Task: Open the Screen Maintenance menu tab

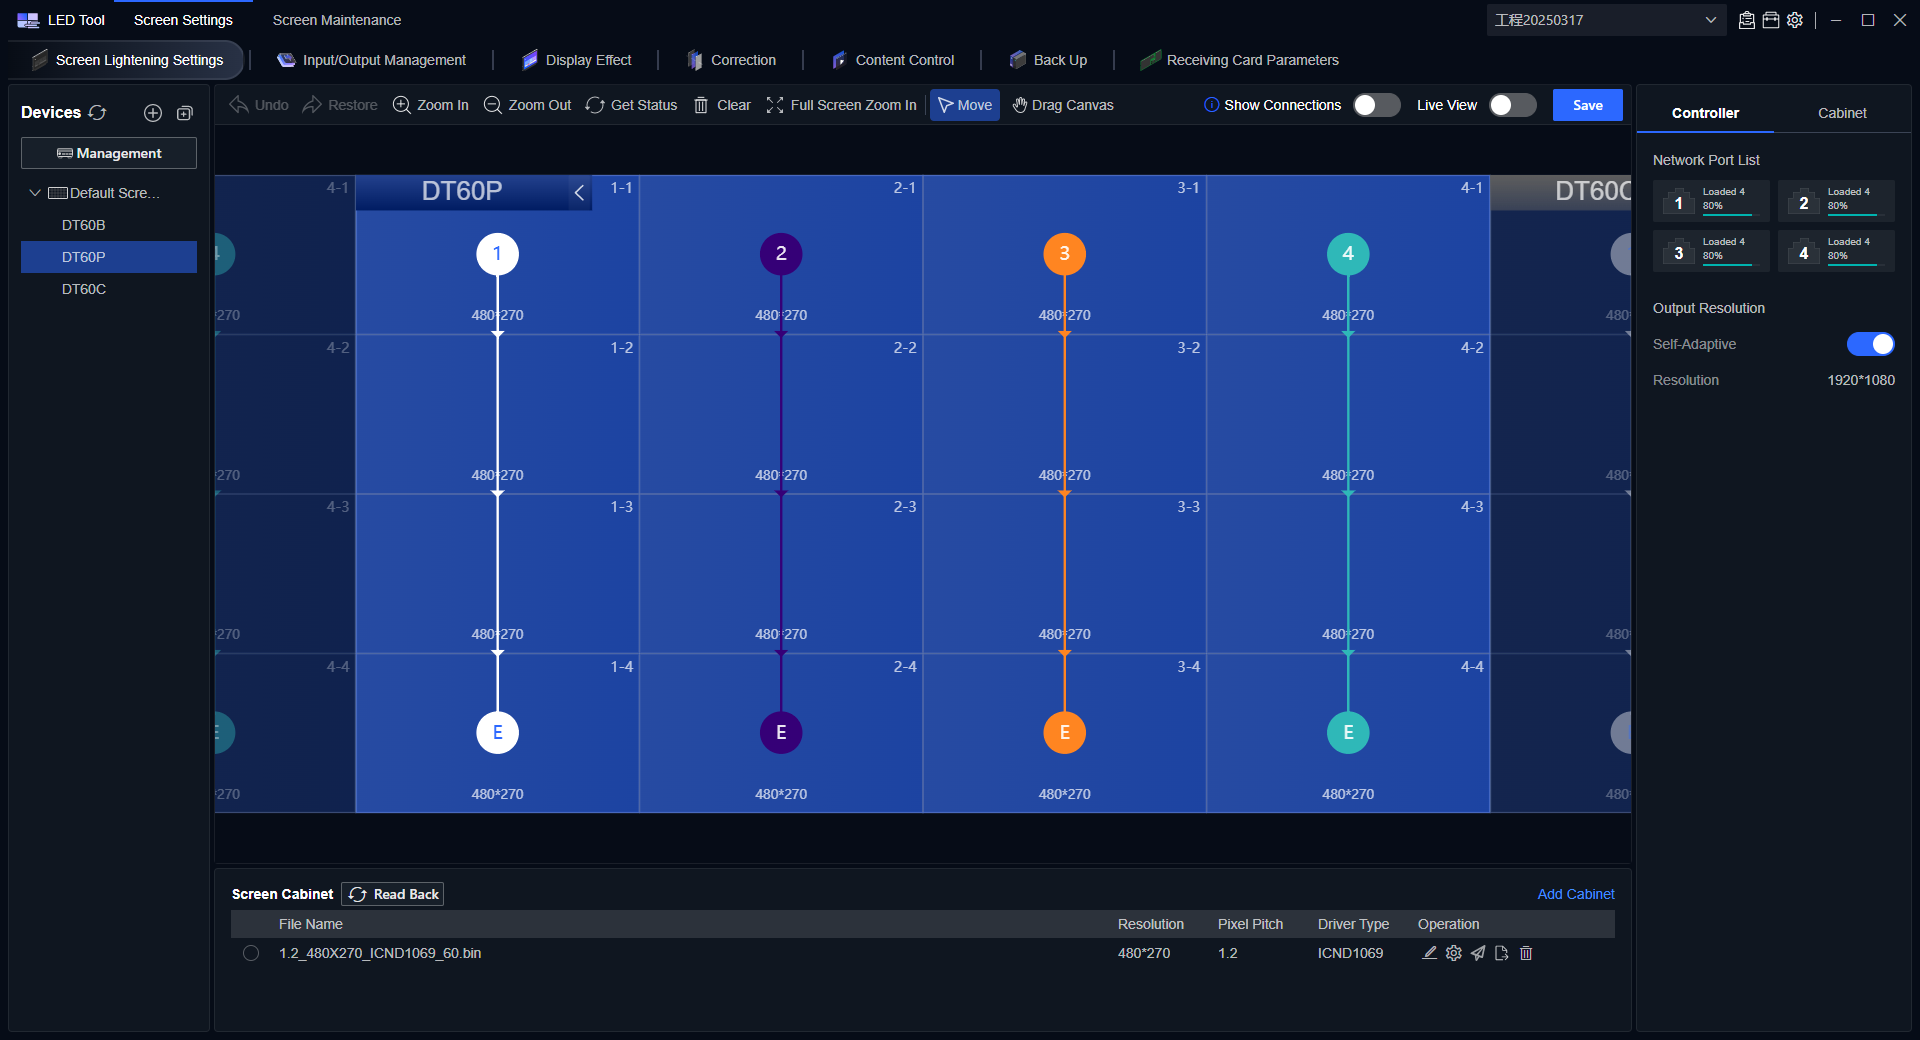Action: (x=336, y=20)
